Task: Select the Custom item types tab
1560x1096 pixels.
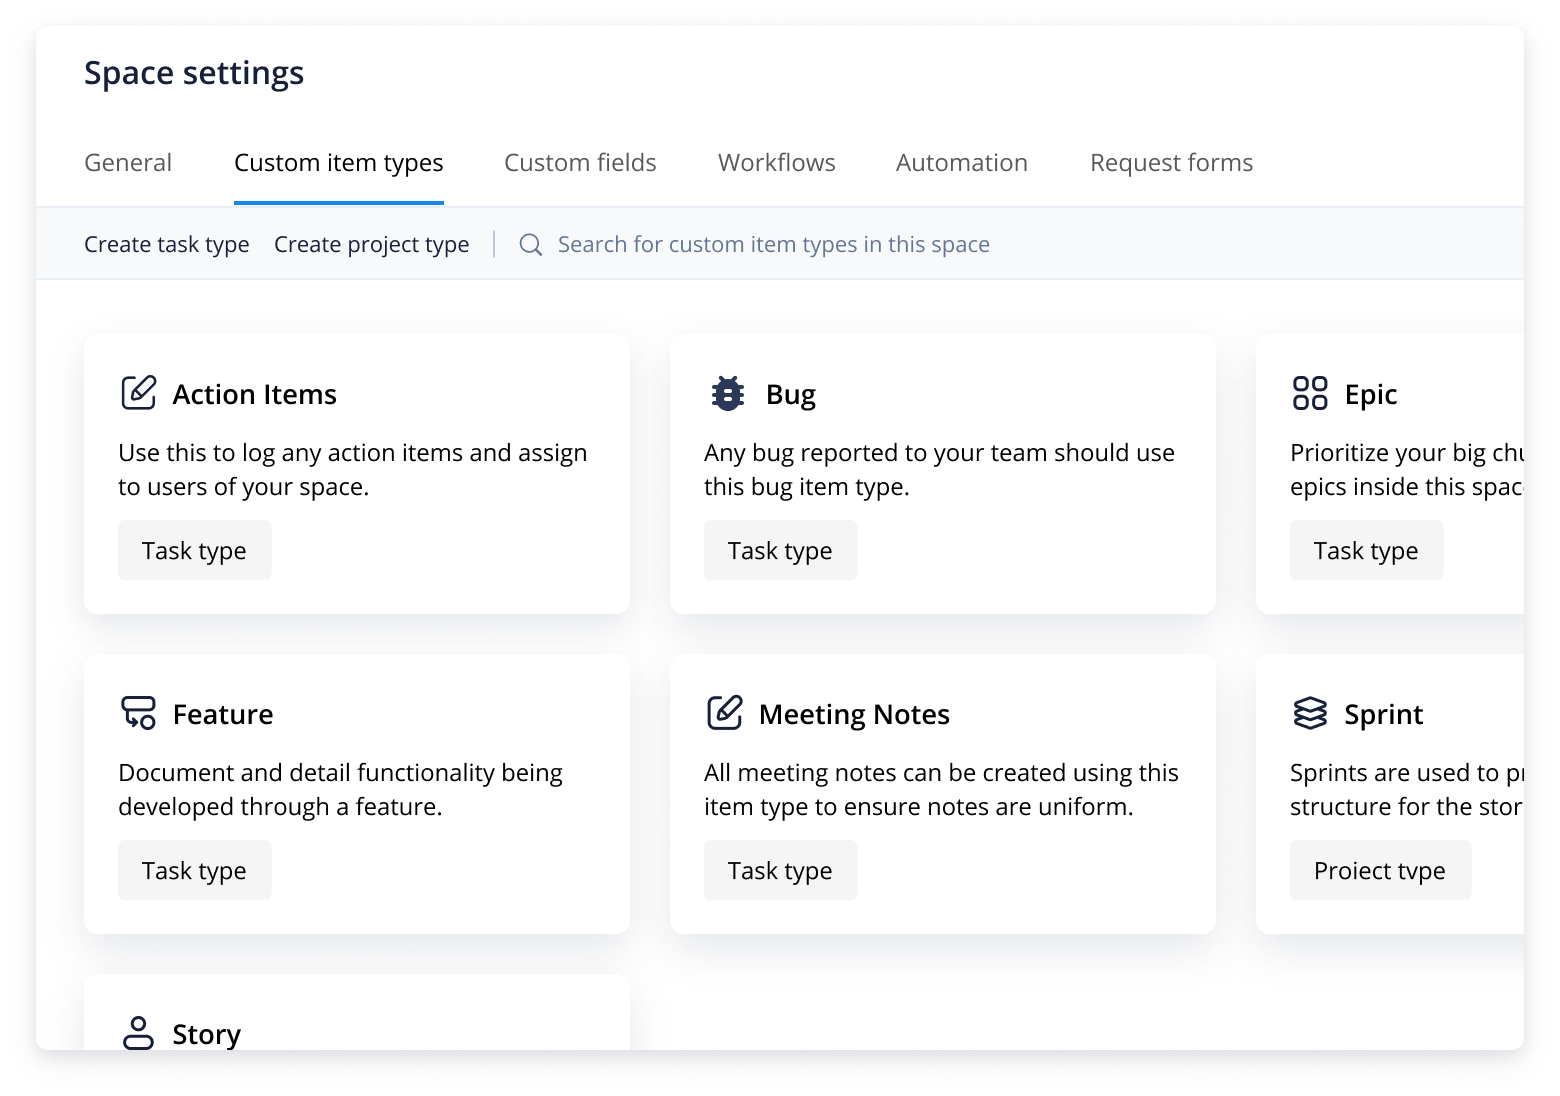Action: [339, 162]
